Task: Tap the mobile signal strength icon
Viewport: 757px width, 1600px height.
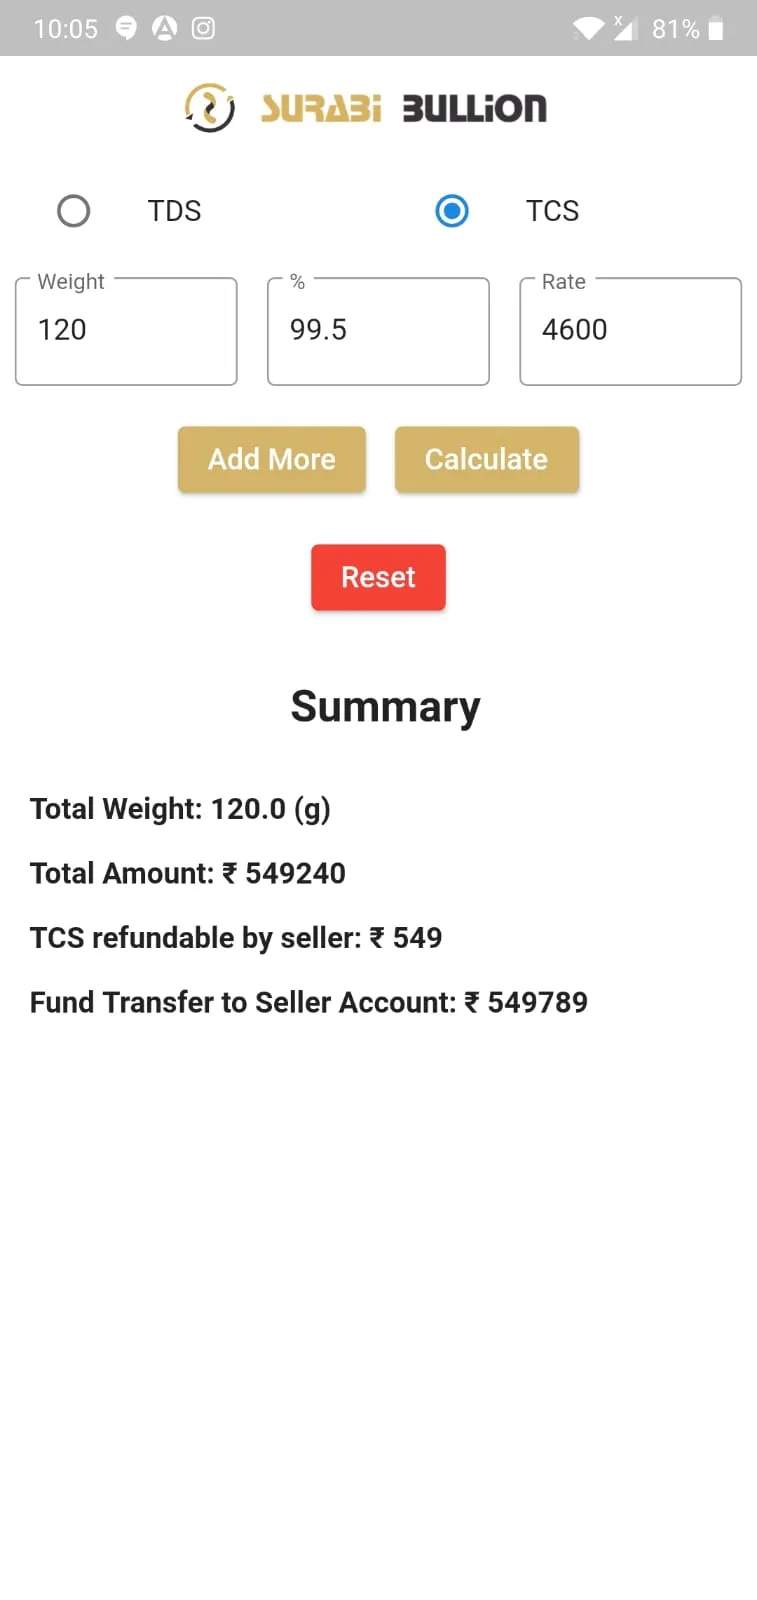Action: click(624, 28)
